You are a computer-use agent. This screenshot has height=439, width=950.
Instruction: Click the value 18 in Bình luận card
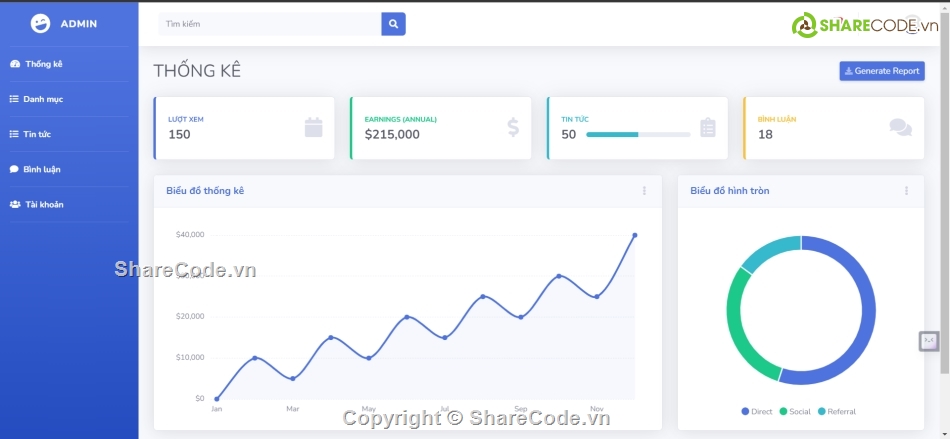tap(765, 134)
